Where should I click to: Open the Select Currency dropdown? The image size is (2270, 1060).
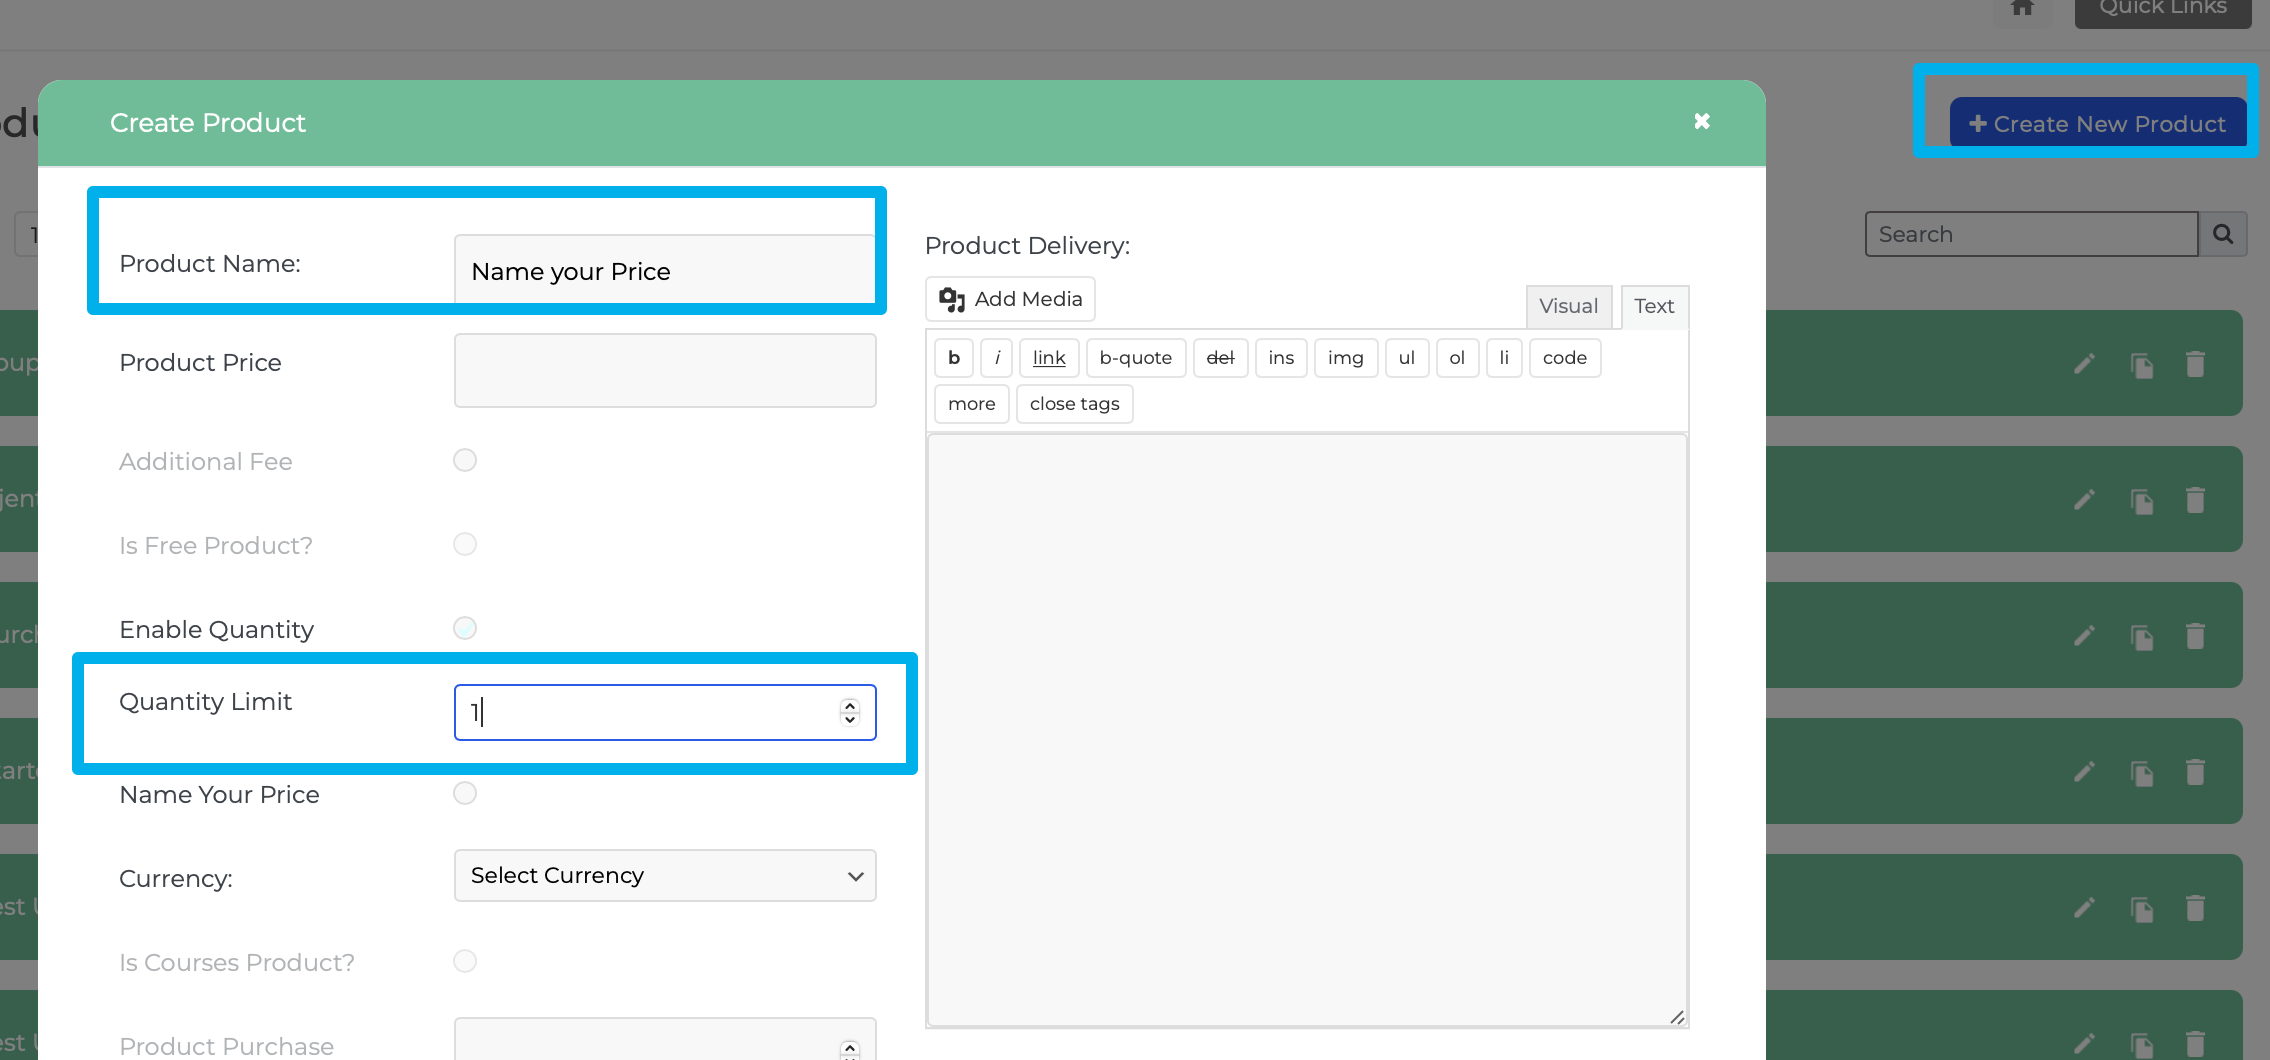[665, 876]
